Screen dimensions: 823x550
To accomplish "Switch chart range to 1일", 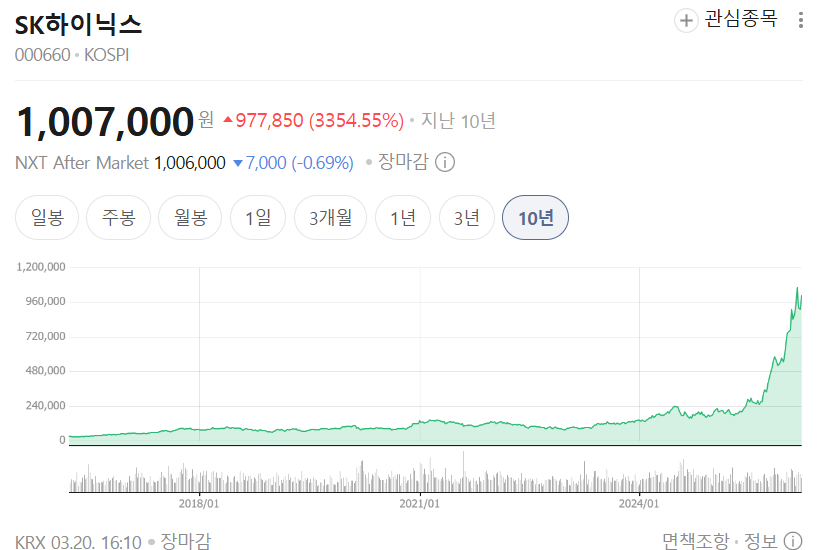I will pyautogui.click(x=258, y=218).
